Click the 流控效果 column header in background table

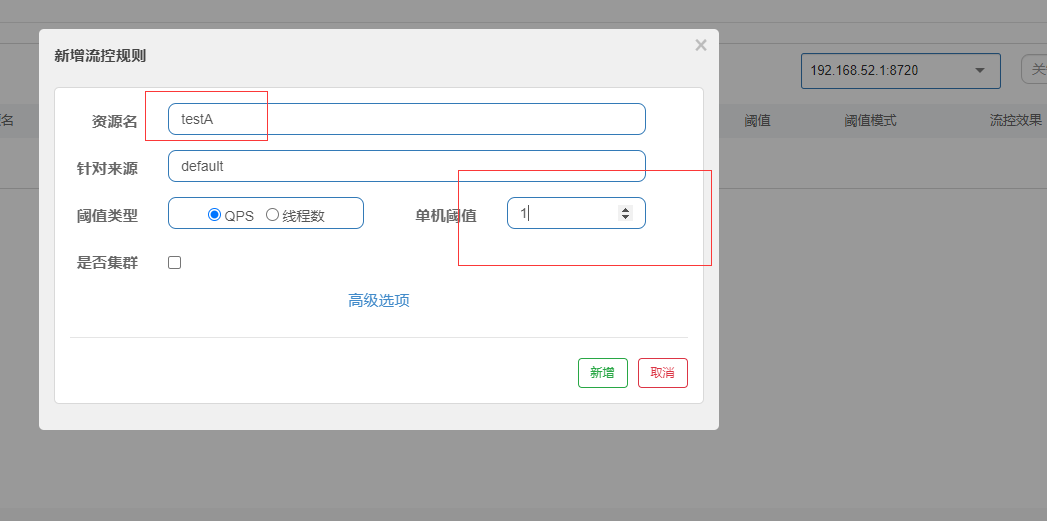pyautogui.click(x=1016, y=121)
